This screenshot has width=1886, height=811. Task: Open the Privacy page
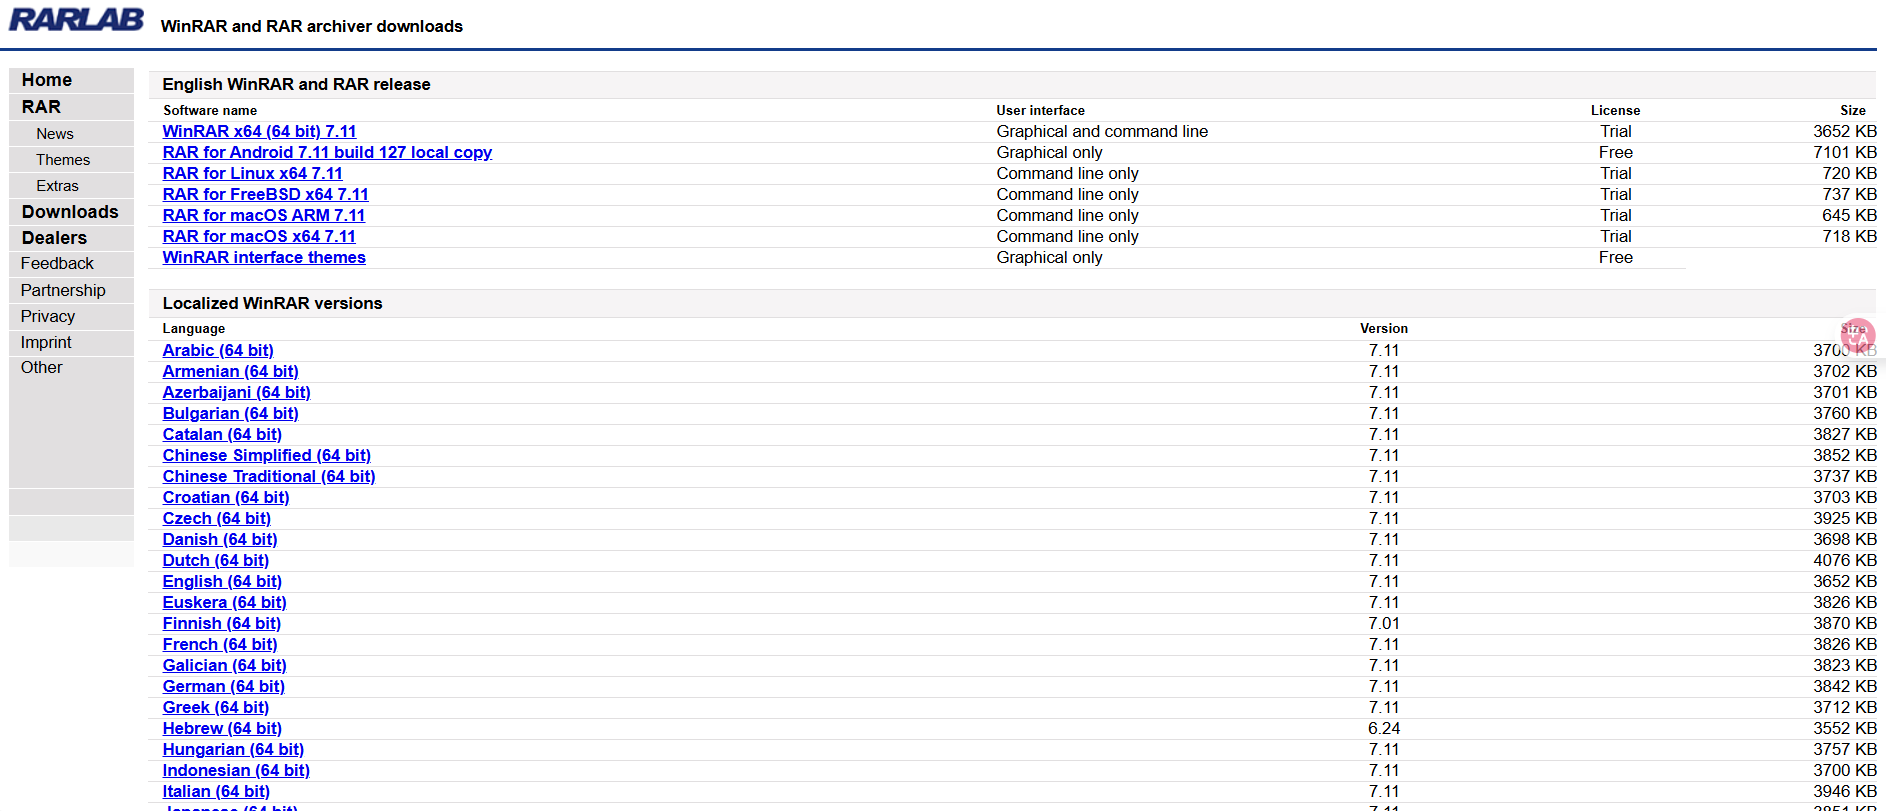tap(48, 316)
